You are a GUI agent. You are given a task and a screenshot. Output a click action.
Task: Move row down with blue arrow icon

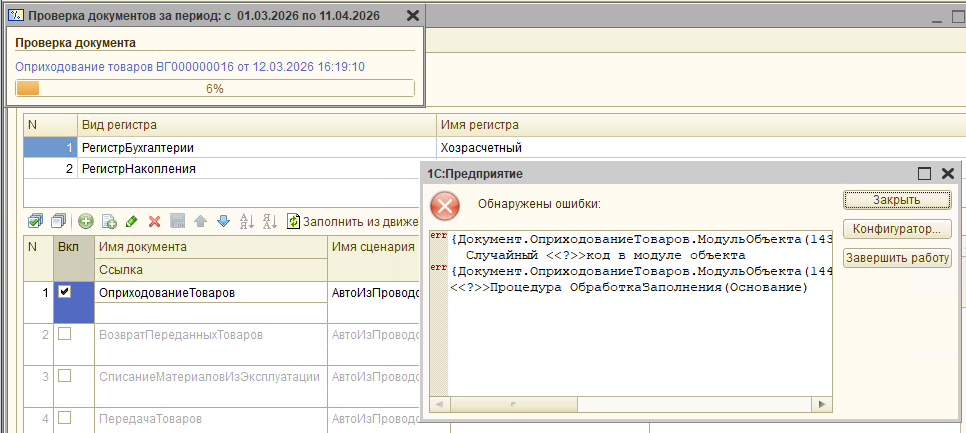point(223,221)
